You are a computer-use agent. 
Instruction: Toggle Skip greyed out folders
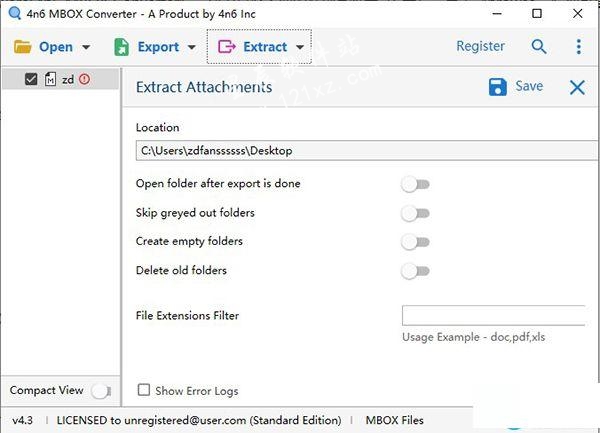click(416, 213)
